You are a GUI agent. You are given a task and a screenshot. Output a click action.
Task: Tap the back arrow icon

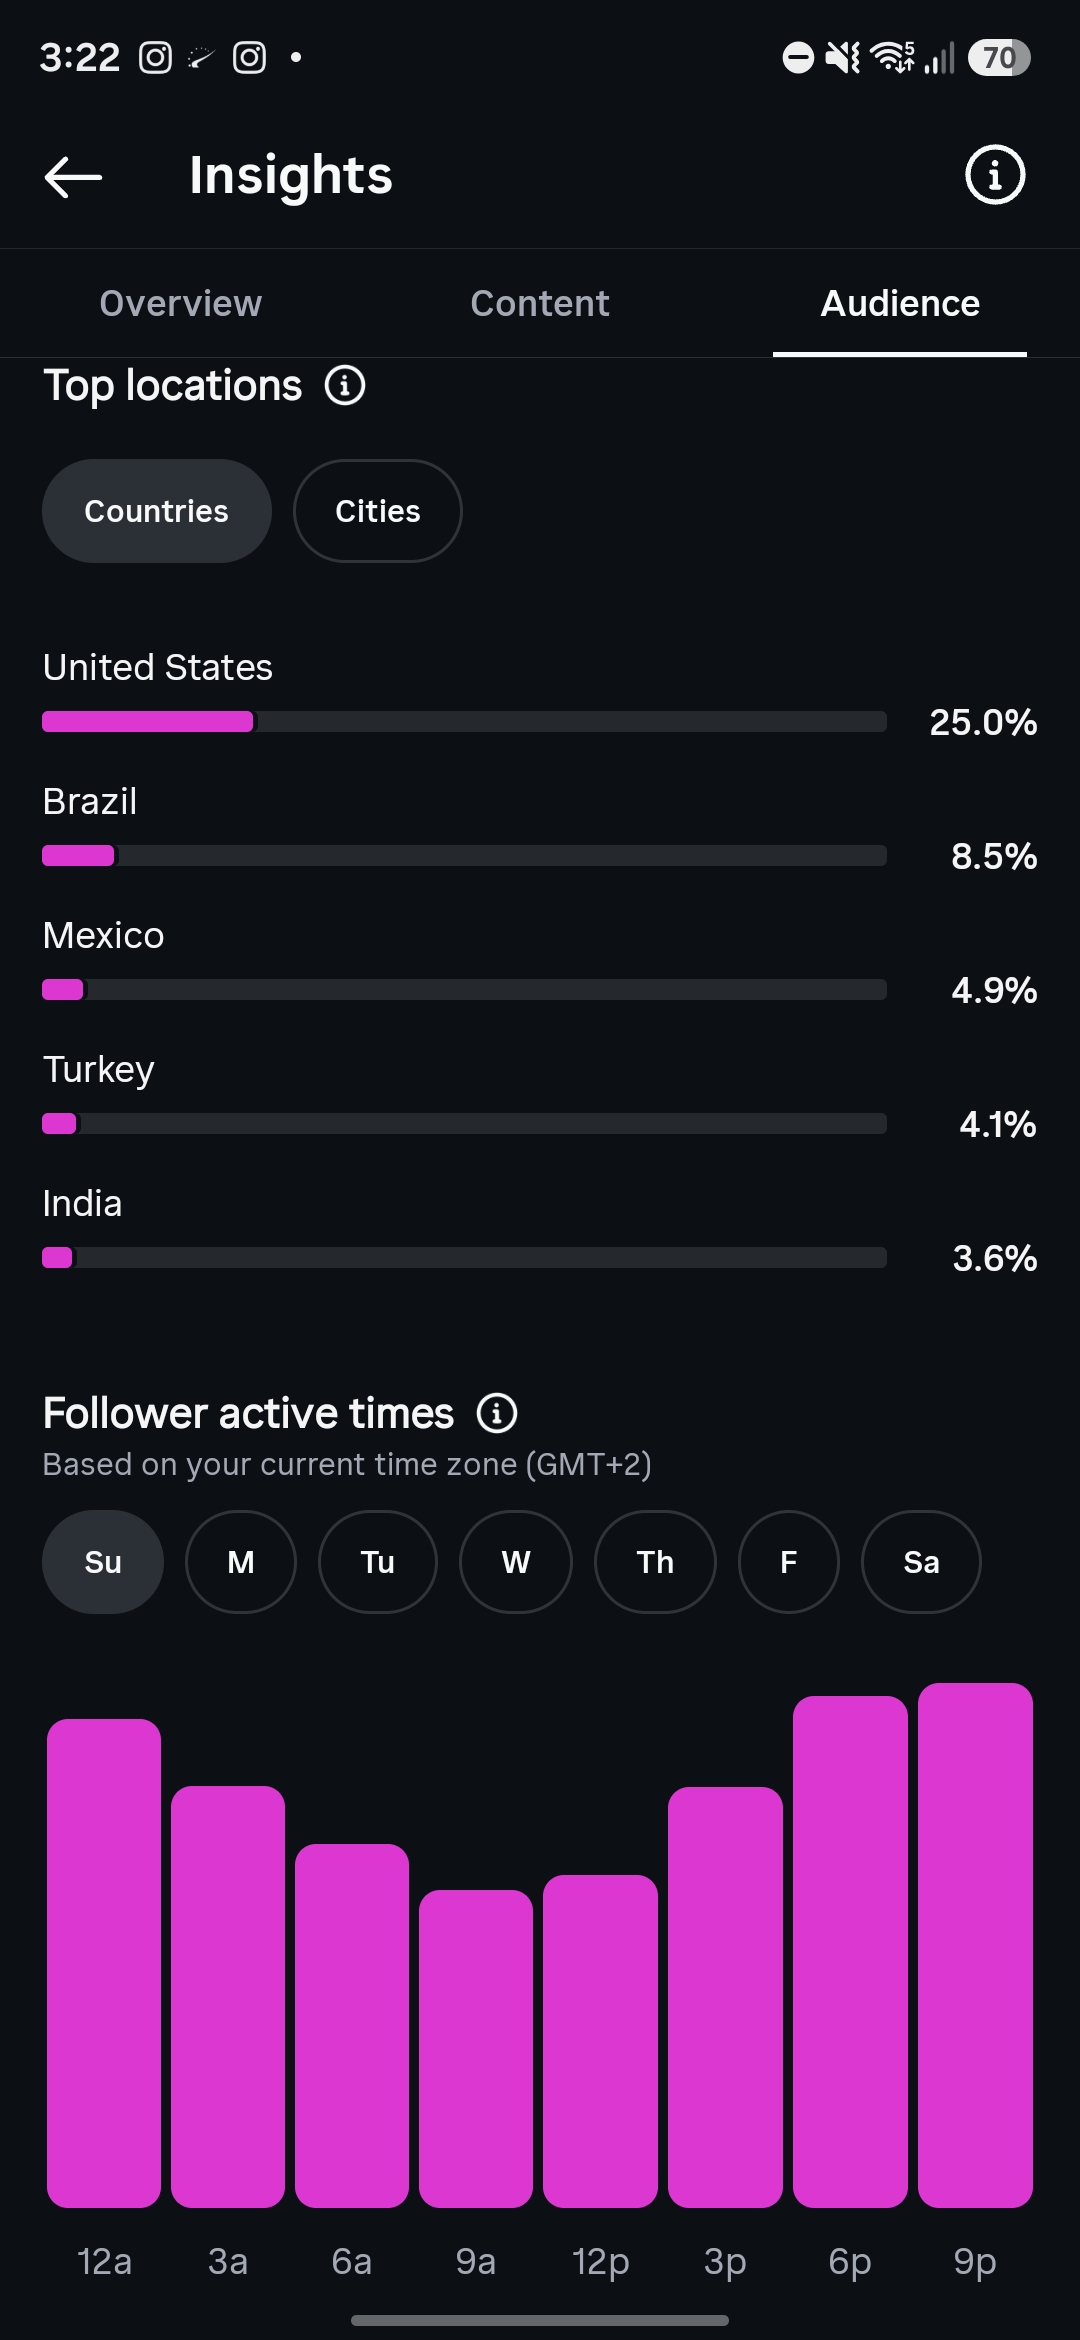(x=73, y=177)
